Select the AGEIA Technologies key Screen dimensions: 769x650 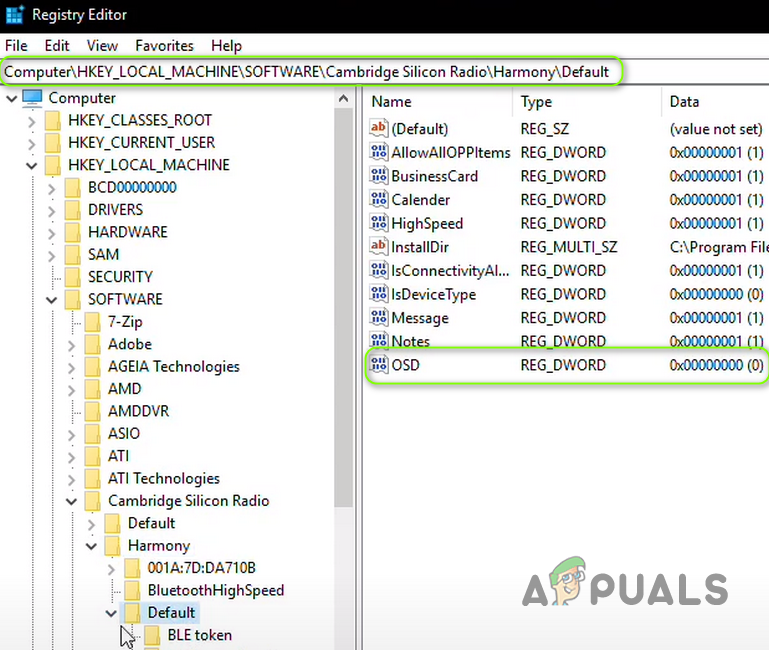174,366
